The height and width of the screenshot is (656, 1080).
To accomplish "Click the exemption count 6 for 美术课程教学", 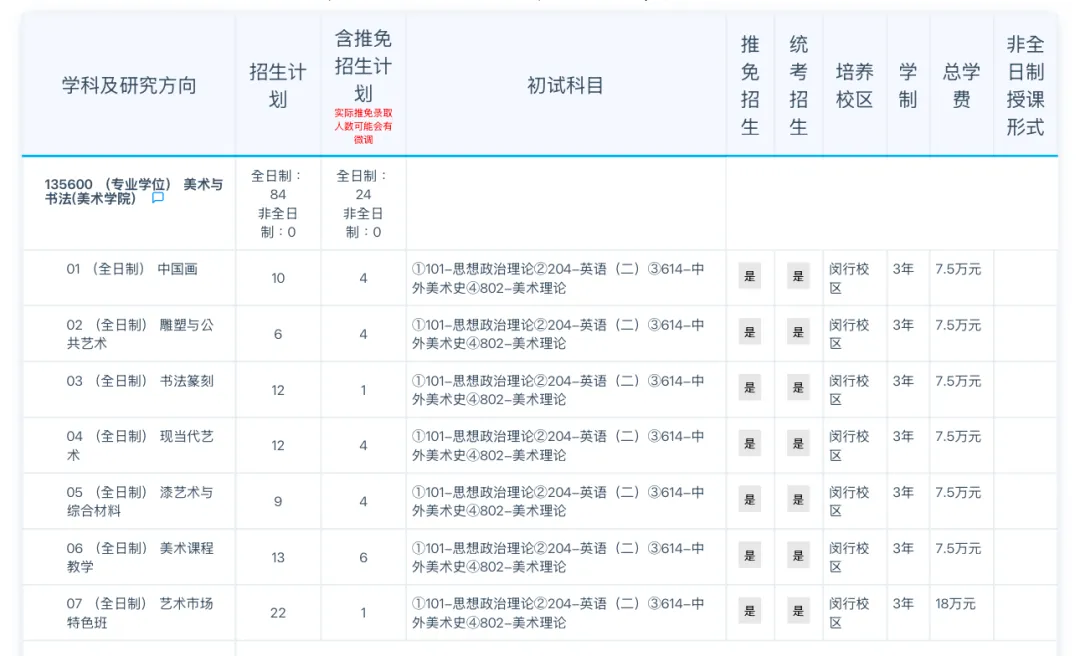I will tap(363, 557).
